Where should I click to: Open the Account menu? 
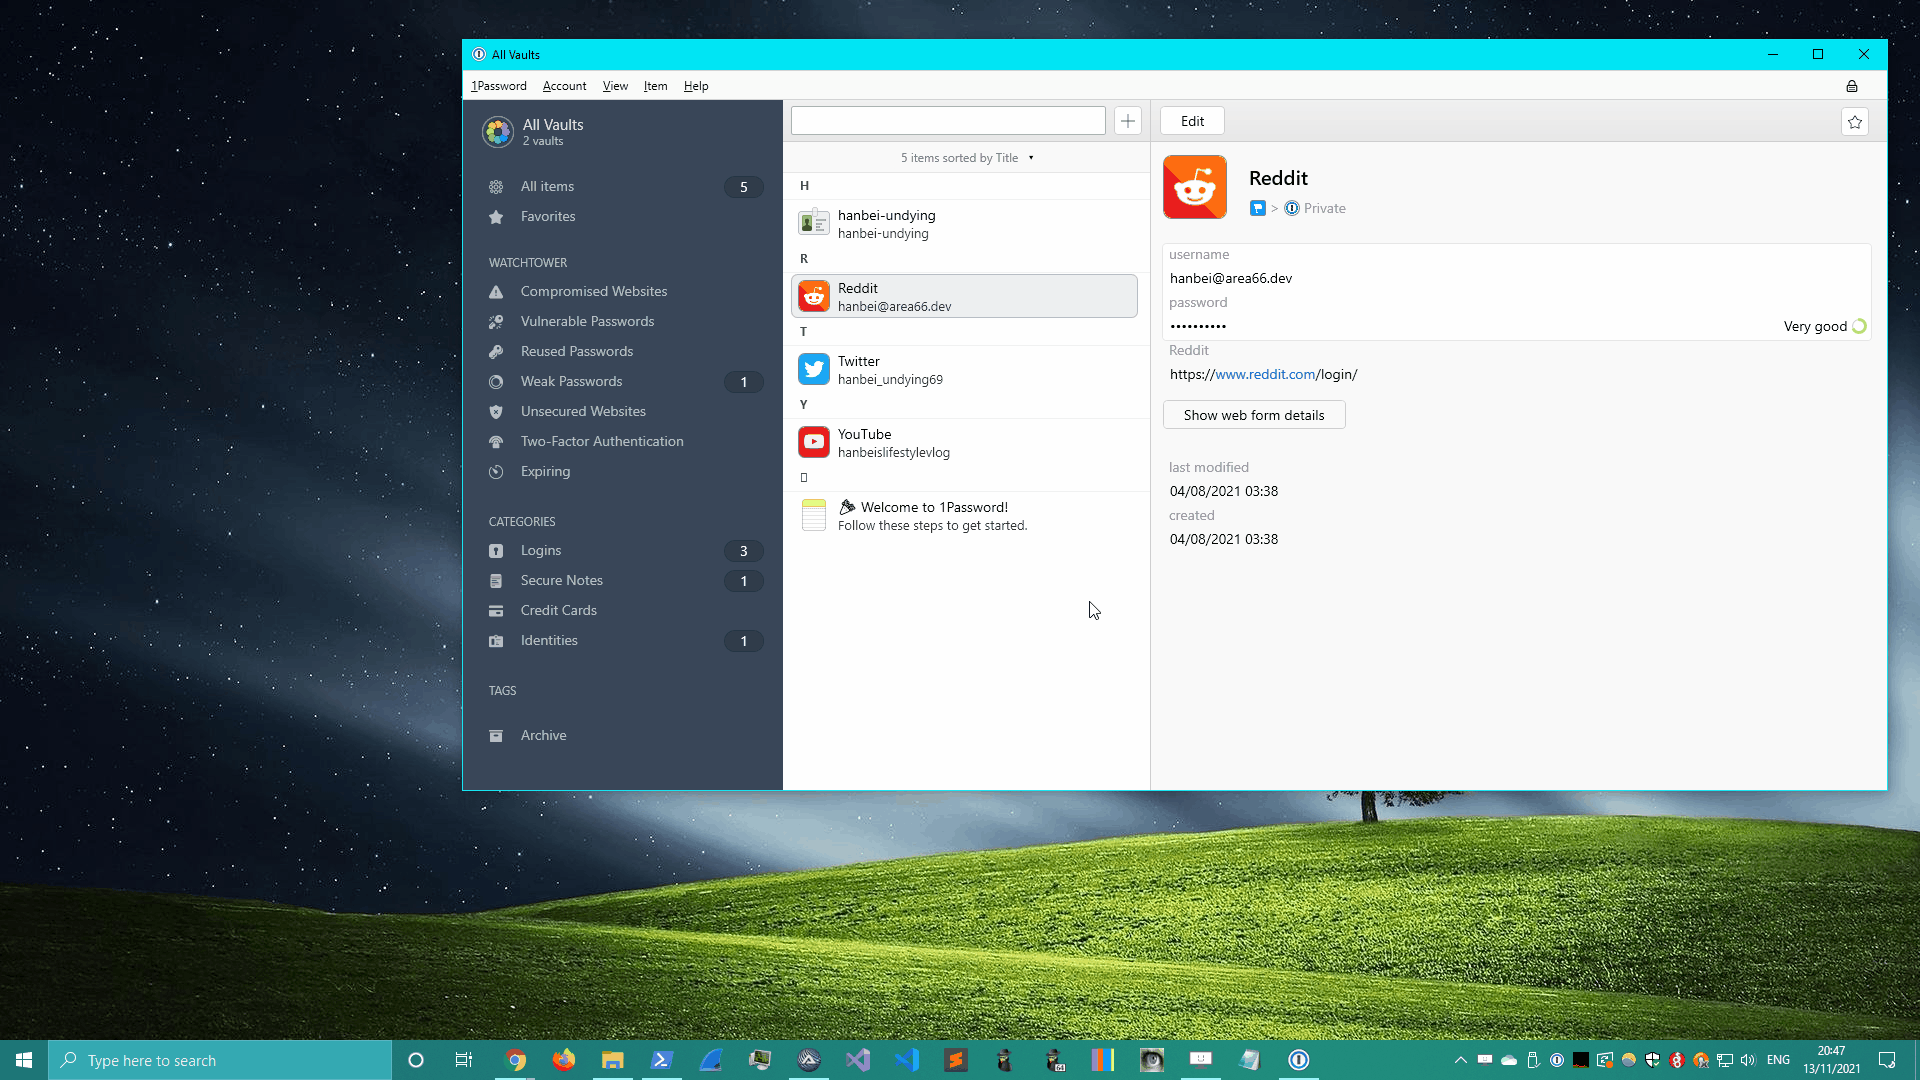[564, 86]
